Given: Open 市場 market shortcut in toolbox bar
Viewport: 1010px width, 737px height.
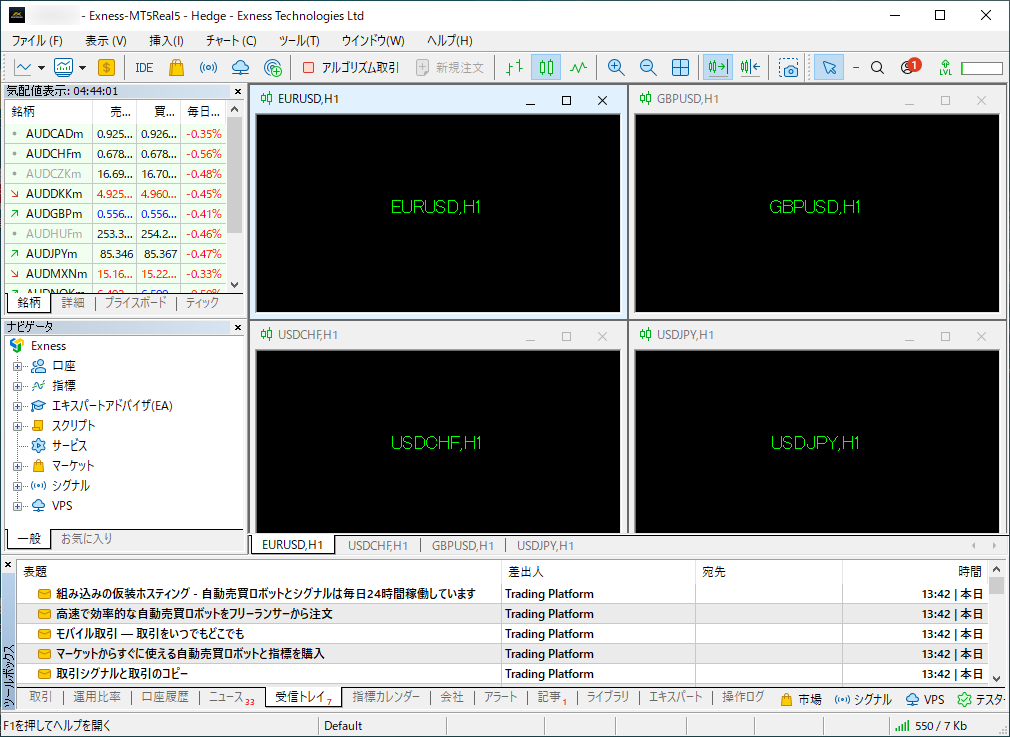Looking at the screenshot, I should click(x=801, y=699).
